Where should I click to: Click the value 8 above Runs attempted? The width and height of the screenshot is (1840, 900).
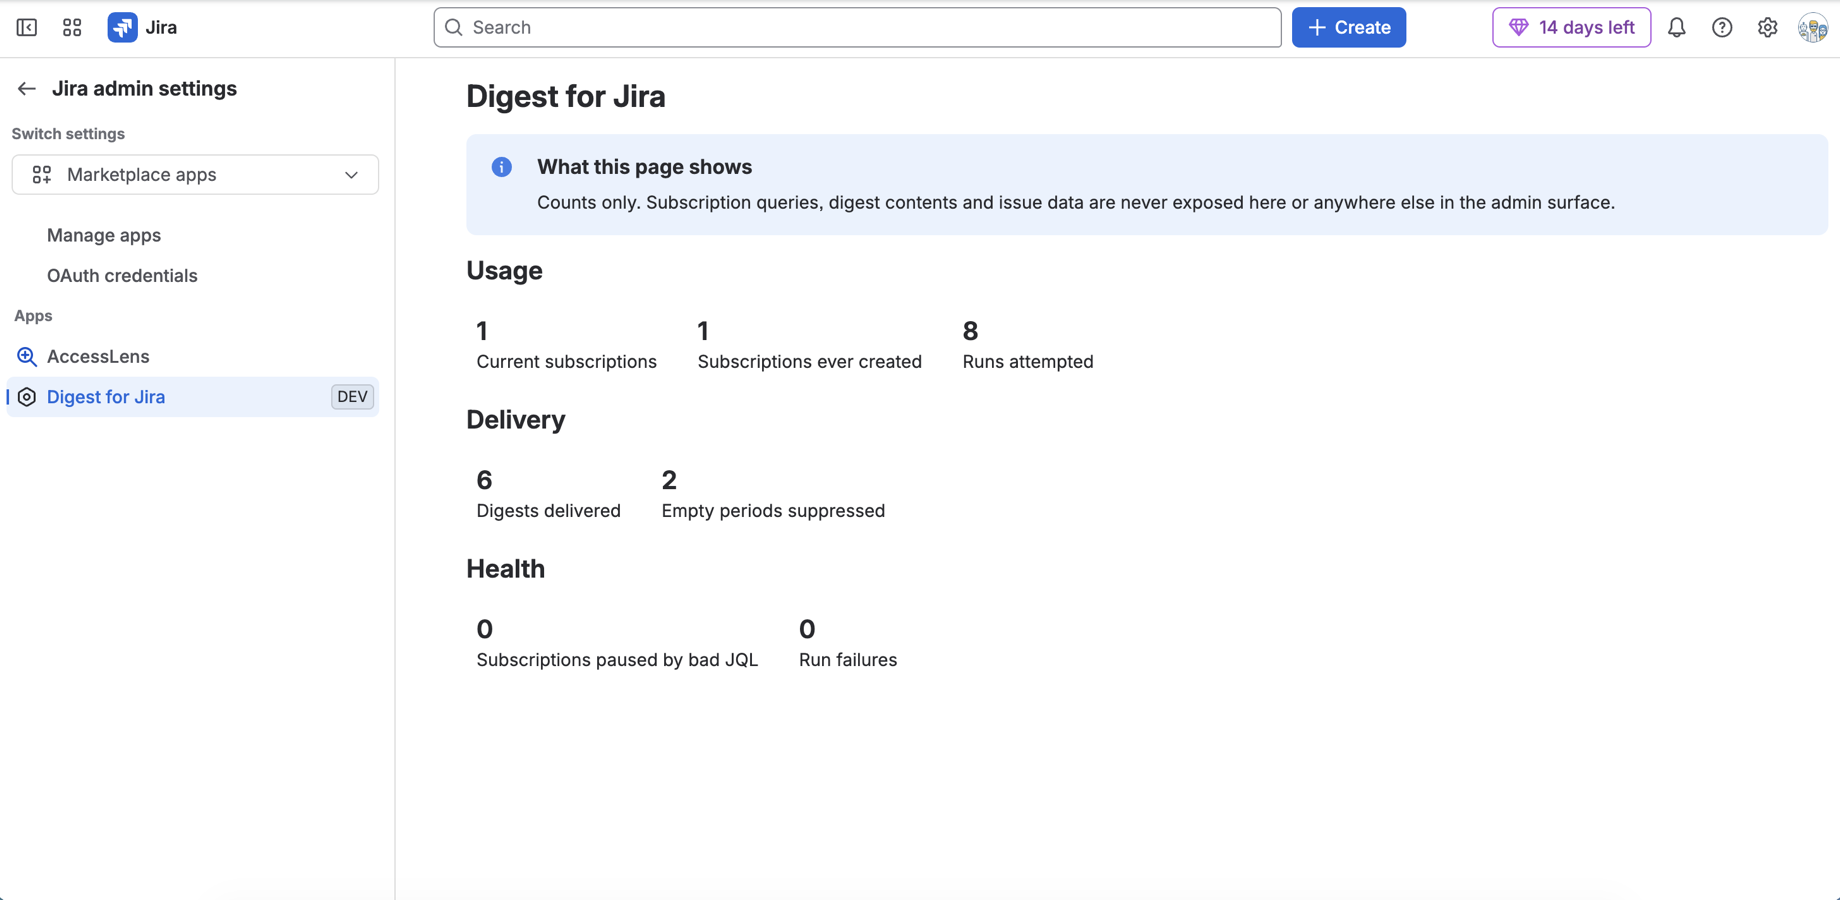coord(970,331)
